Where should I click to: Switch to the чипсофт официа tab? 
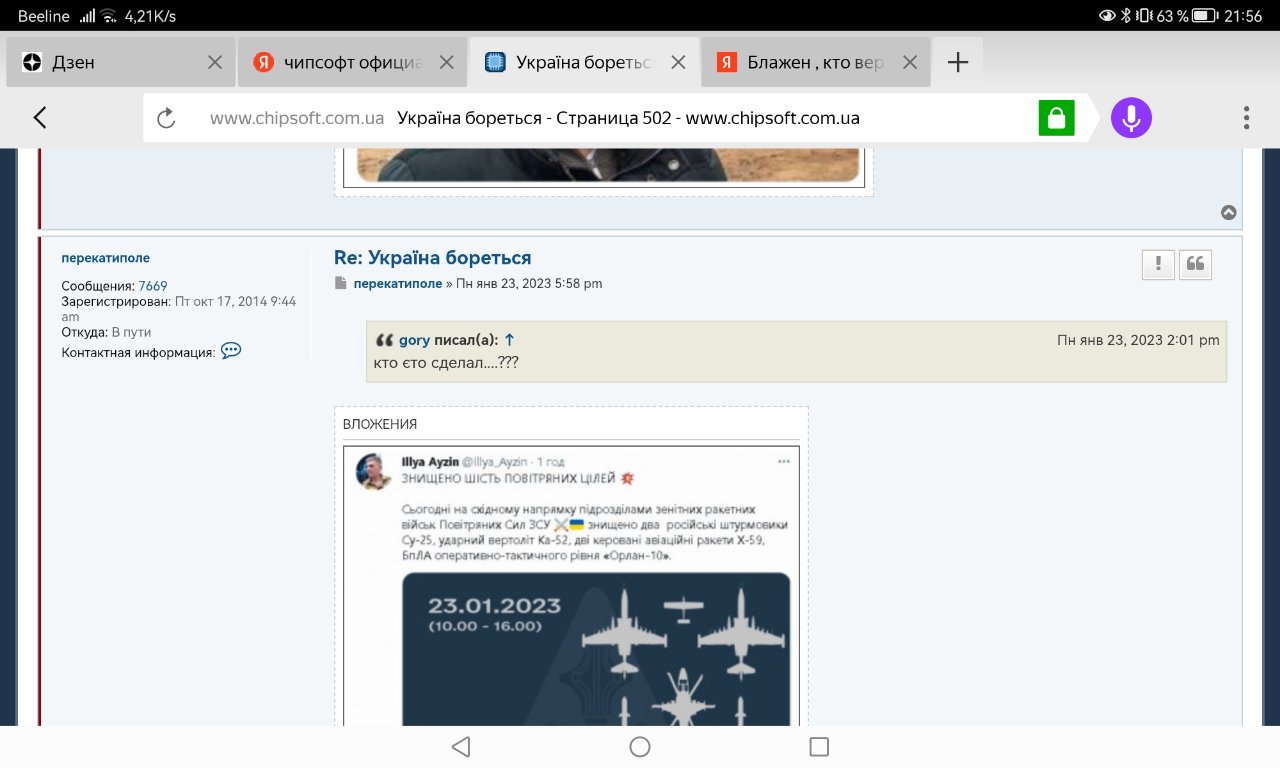click(x=340, y=62)
